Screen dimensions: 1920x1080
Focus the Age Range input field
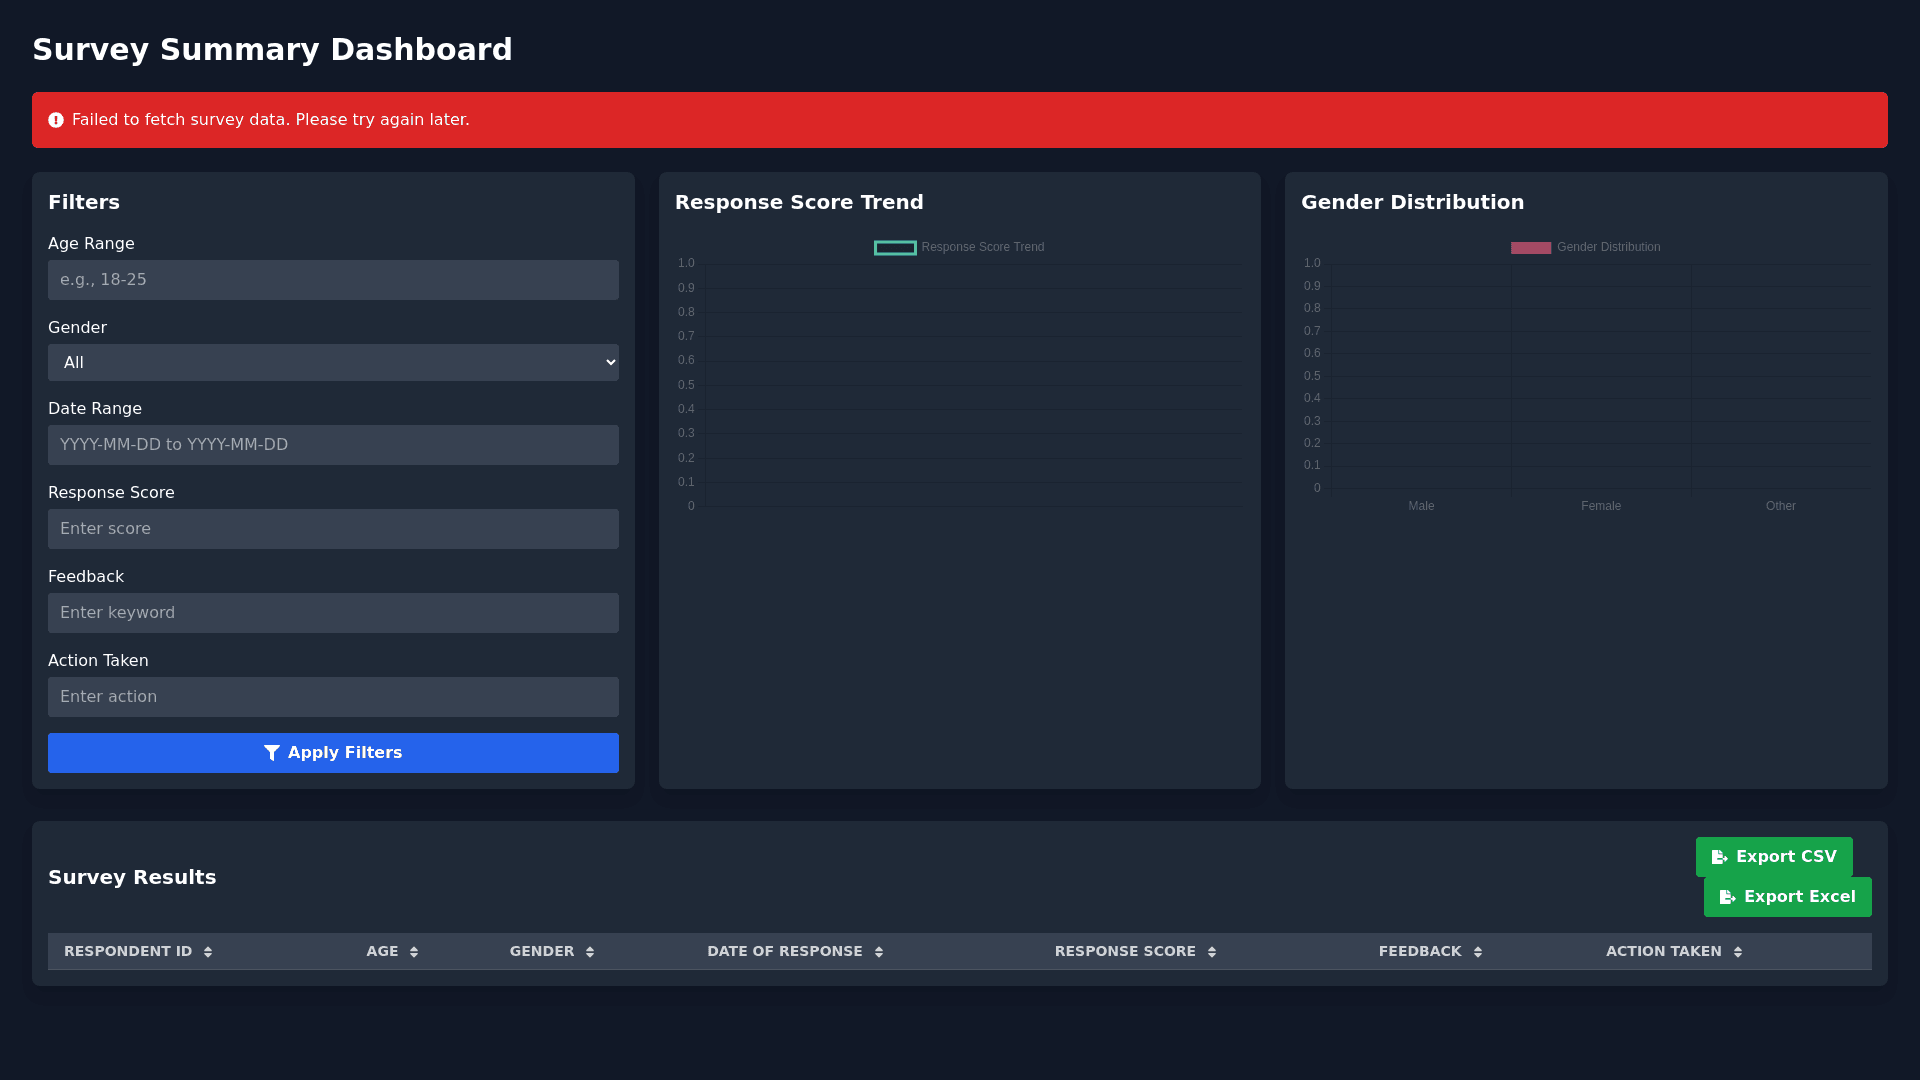point(333,280)
